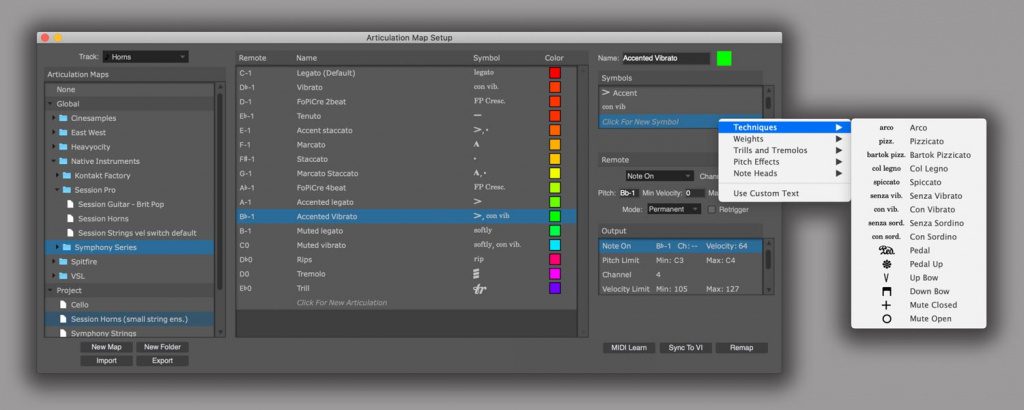Collapse the Session Pro folder

(x=57, y=190)
